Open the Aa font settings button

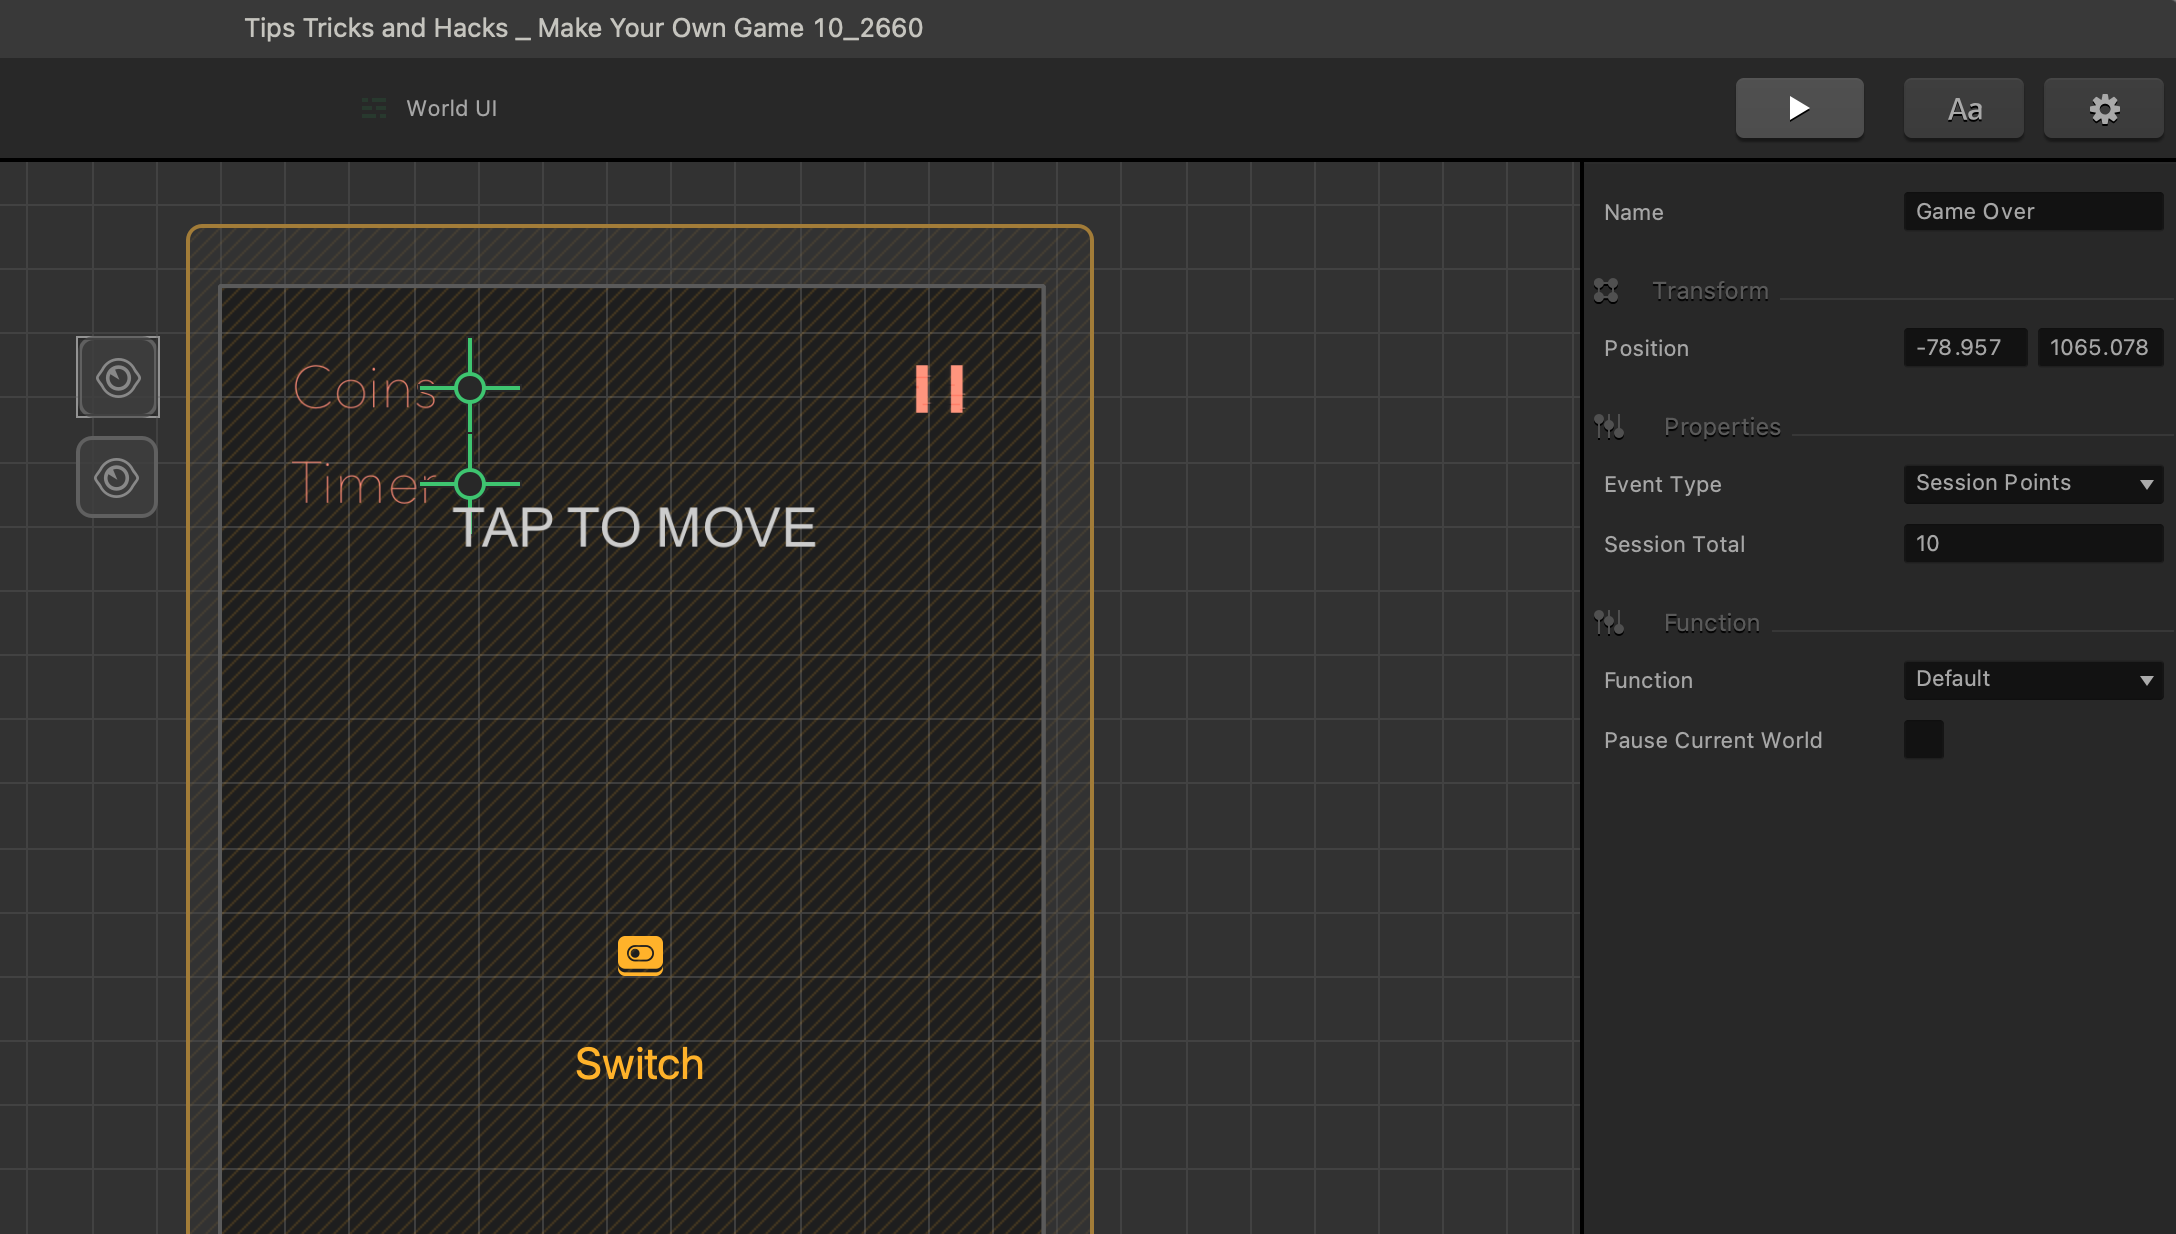pyautogui.click(x=1964, y=108)
